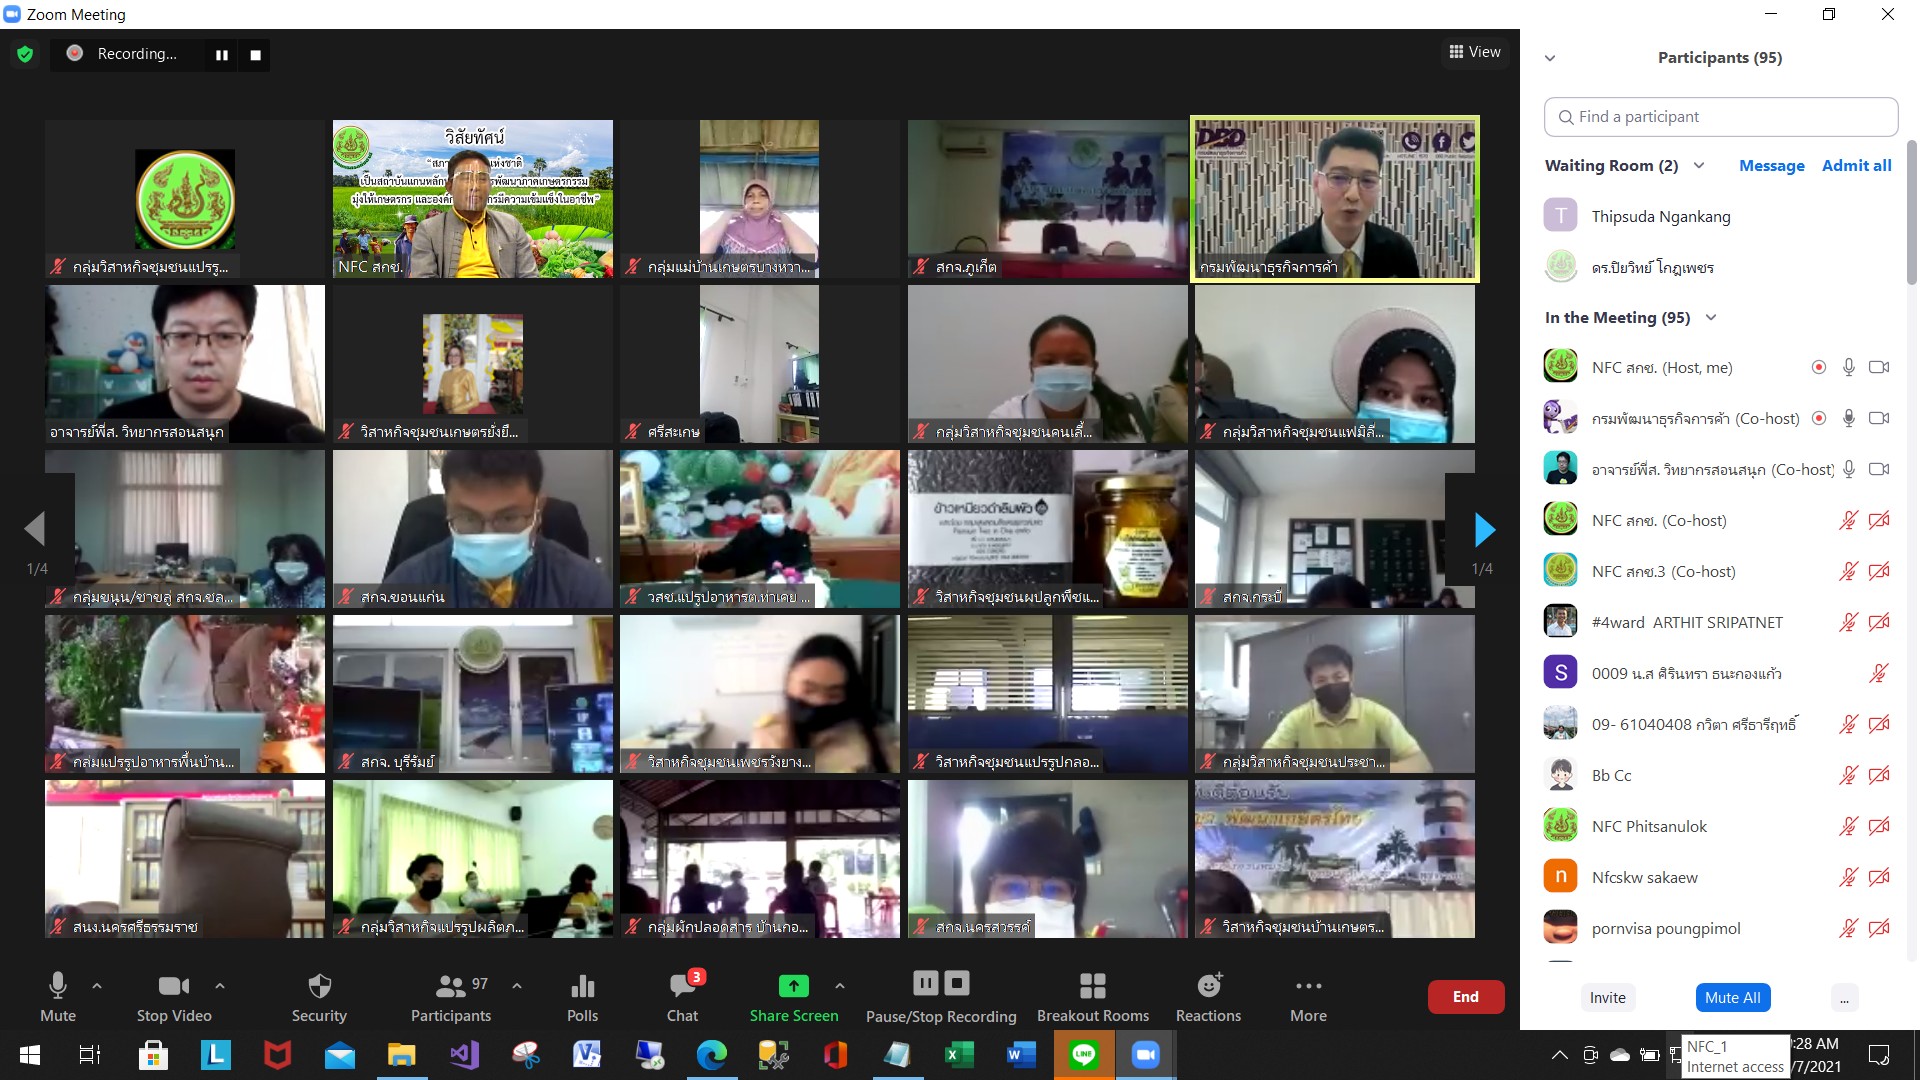Select waiting participant Thipsuda Ngankang

point(1721,216)
